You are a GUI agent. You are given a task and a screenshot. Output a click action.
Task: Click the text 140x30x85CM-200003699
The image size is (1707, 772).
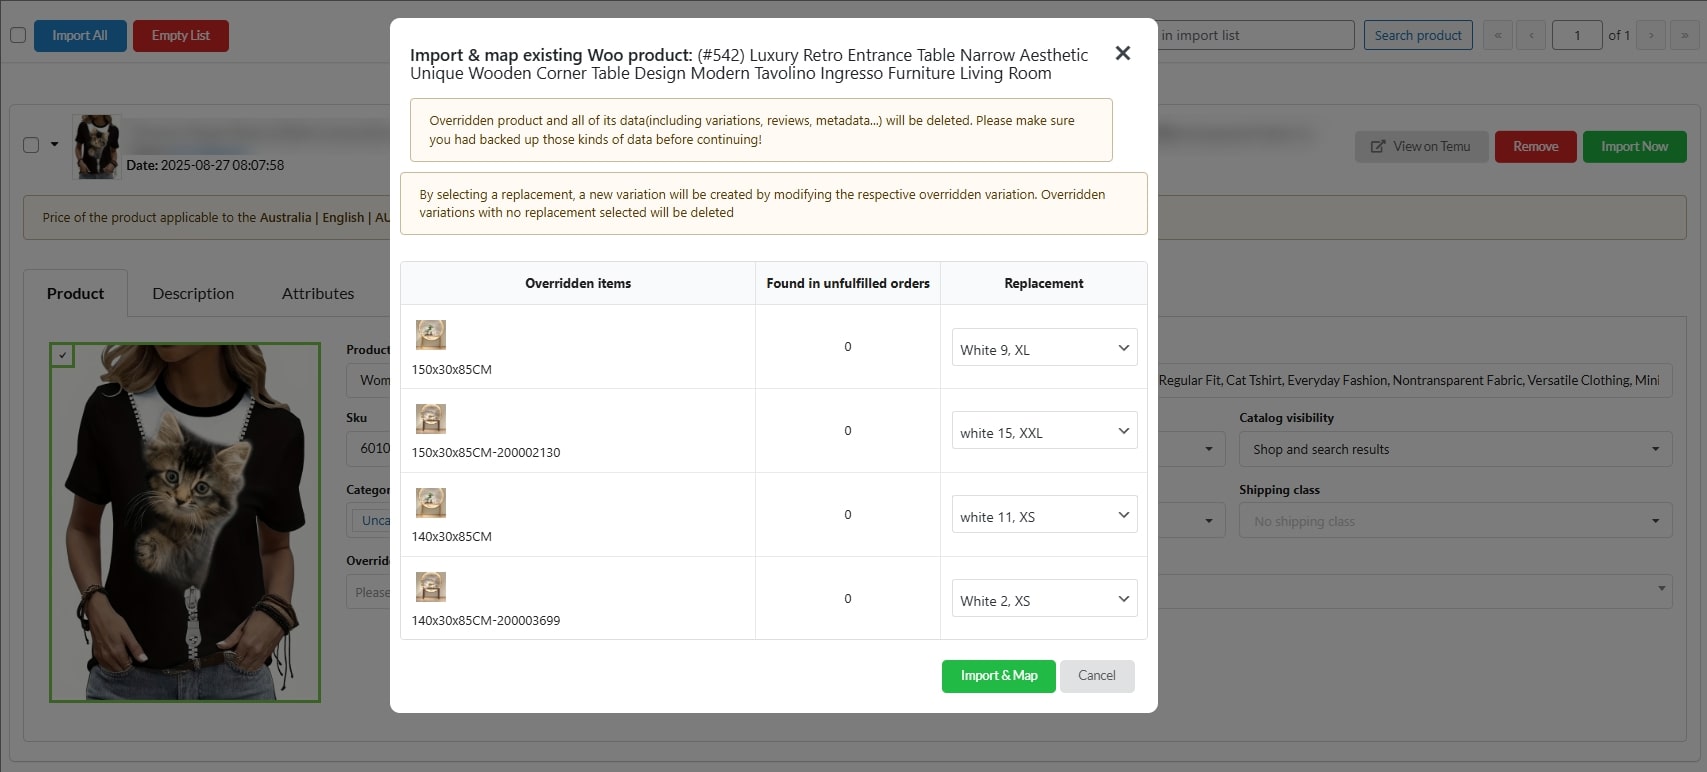[486, 620]
